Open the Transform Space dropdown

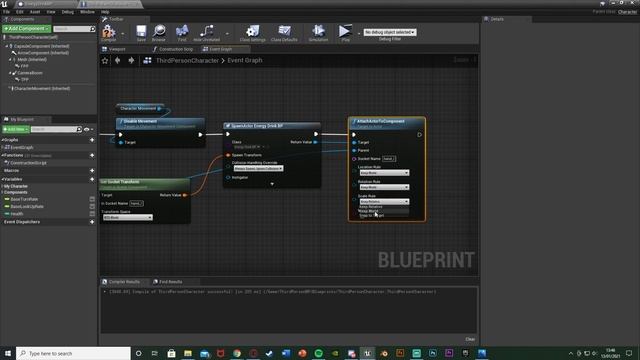[128, 218]
